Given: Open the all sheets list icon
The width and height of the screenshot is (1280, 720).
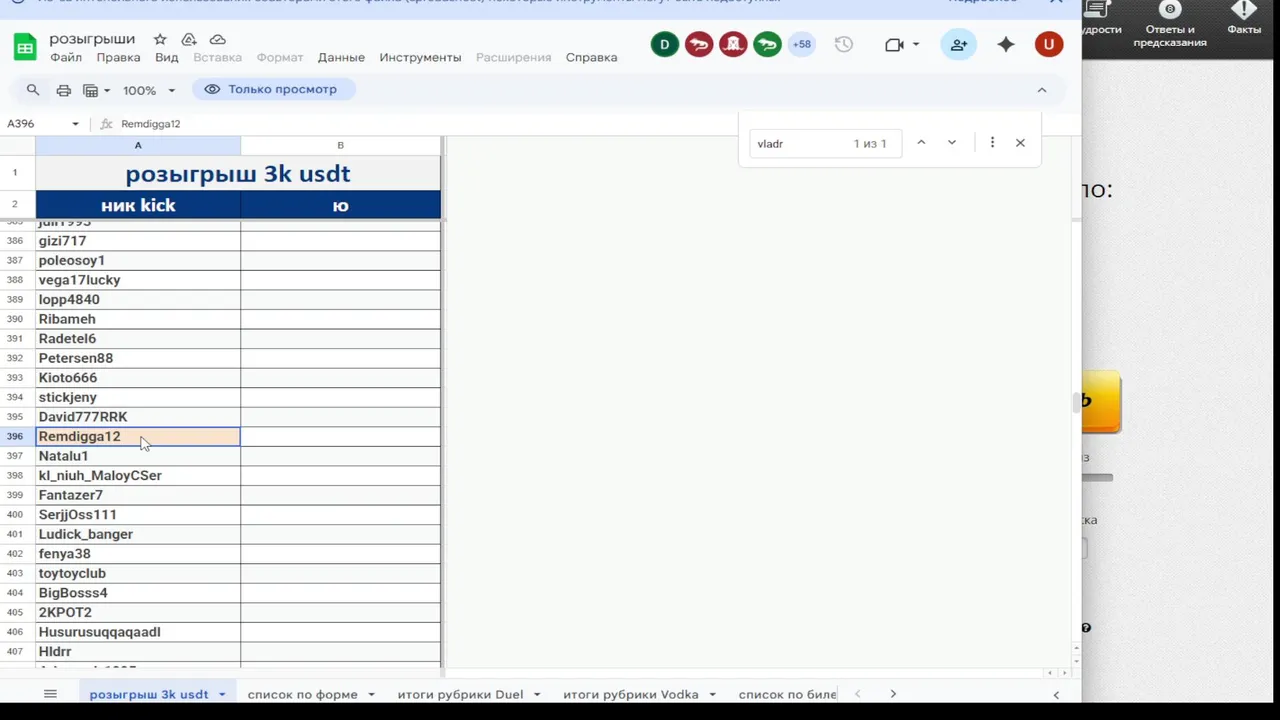Looking at the screenshot, I should point(50,694).
